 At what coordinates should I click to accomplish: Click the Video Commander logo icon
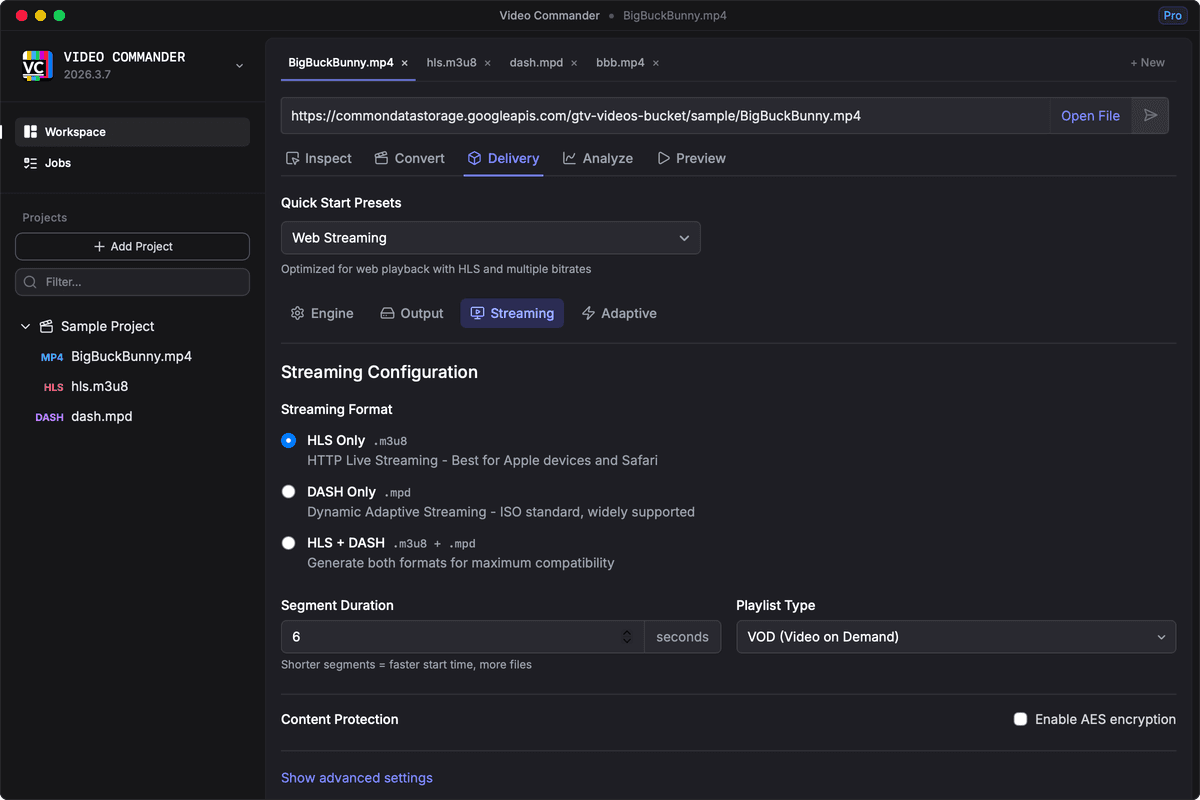click(x=38, y=65)
